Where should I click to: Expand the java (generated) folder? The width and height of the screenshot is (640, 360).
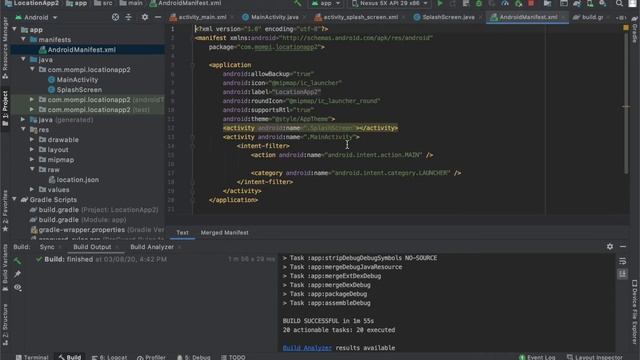tap(24, 120)
